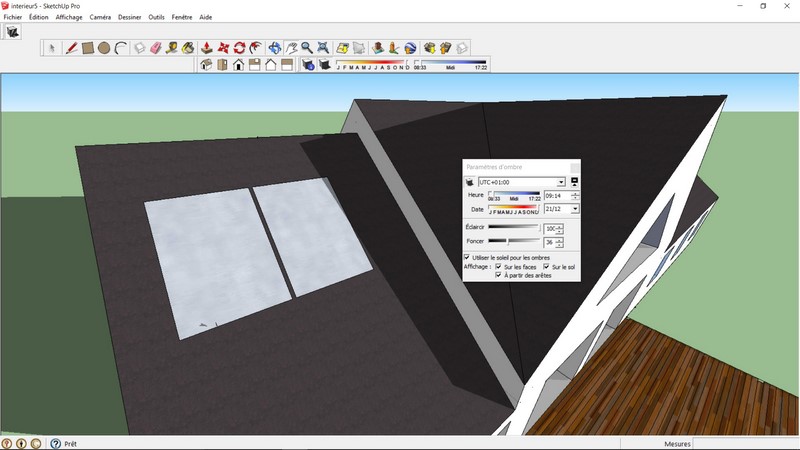The height and width of the screenshot is (450, 800).
Task: Select the Tape Measure tool
Action: pyautogui.click(x=172, y=48)
